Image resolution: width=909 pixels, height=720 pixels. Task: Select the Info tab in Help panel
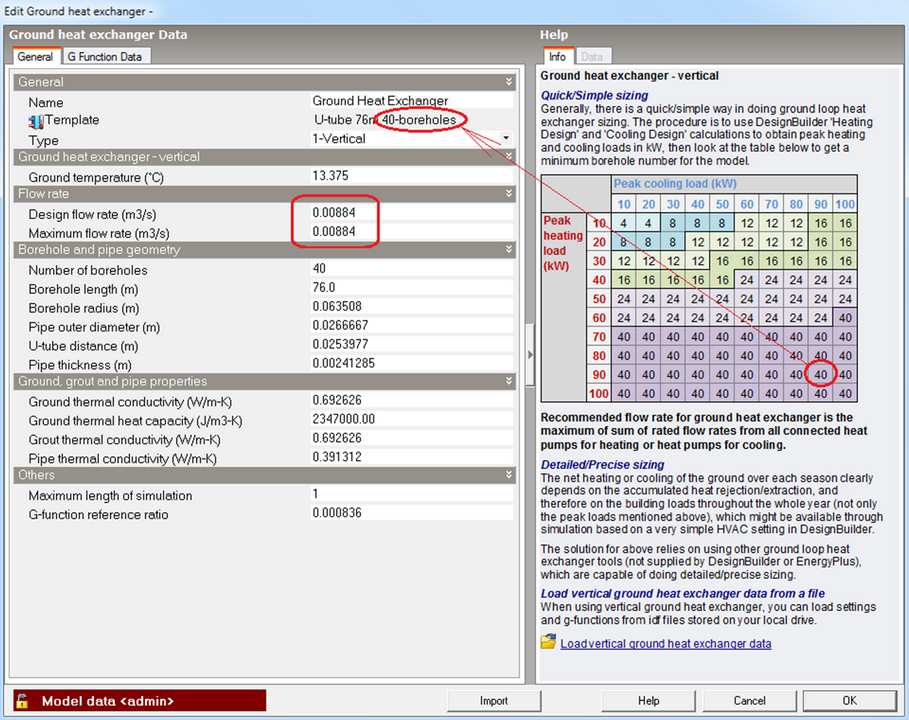coord(557,57)
